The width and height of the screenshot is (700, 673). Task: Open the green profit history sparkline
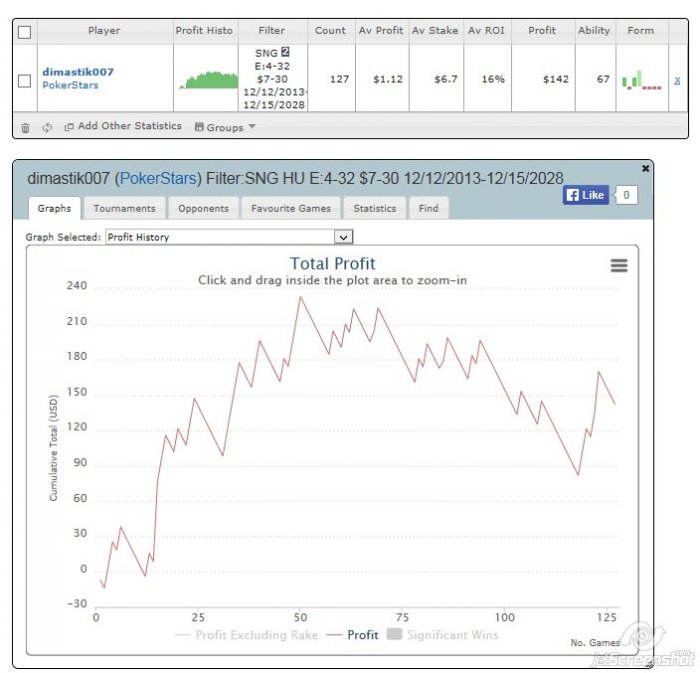[x=208, y=80]
